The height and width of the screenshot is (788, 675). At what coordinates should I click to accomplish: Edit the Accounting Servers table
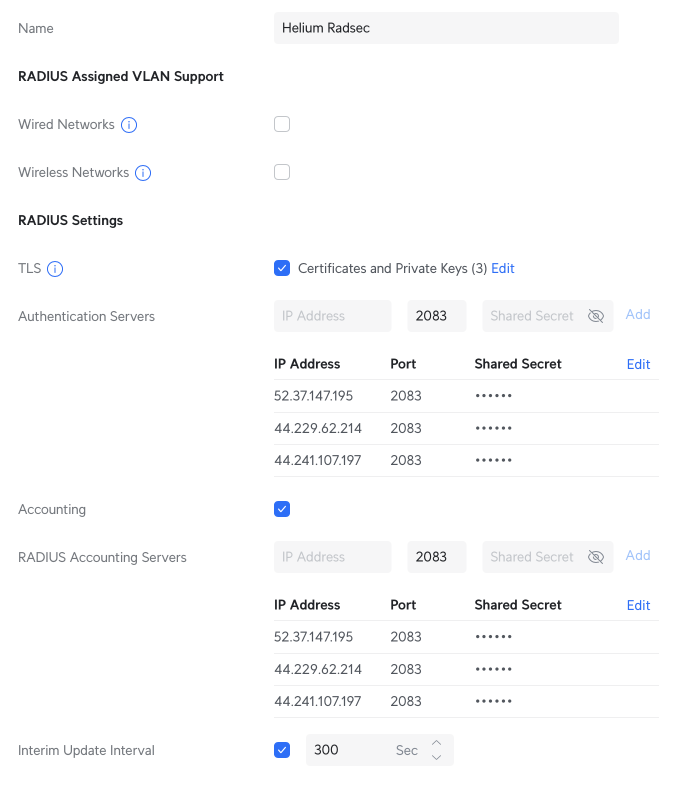click(638, 605)
